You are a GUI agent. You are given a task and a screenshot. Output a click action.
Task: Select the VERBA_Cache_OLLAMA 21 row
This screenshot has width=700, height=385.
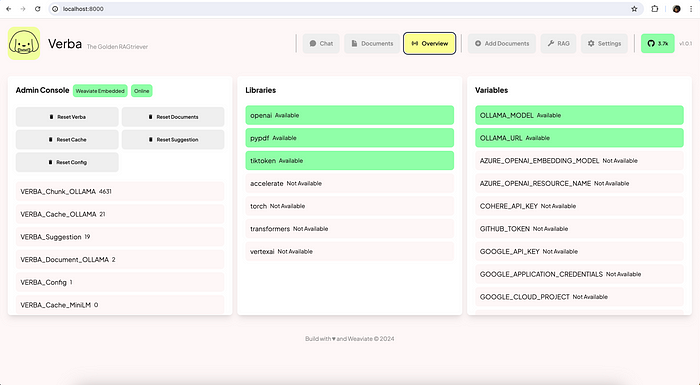120,214
